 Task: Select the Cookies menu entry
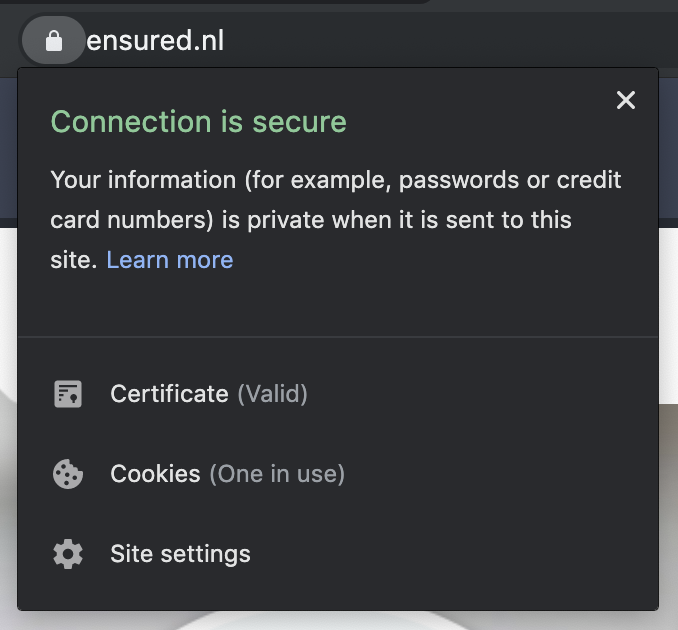pyautogui.click(x=156, y=474)
